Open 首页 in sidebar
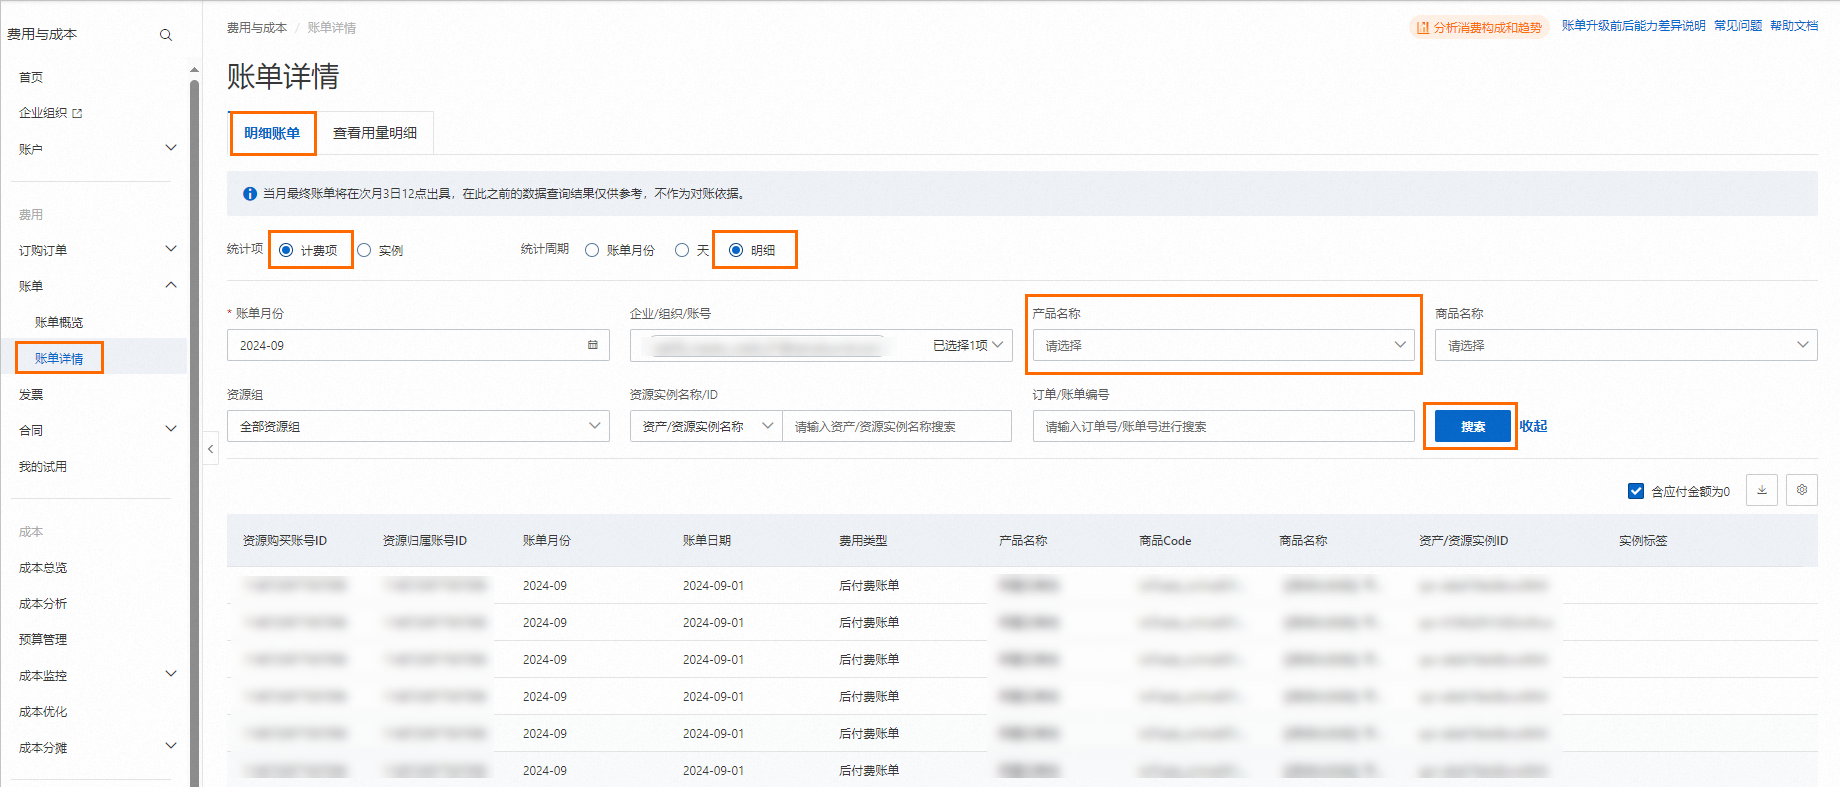 31,77
